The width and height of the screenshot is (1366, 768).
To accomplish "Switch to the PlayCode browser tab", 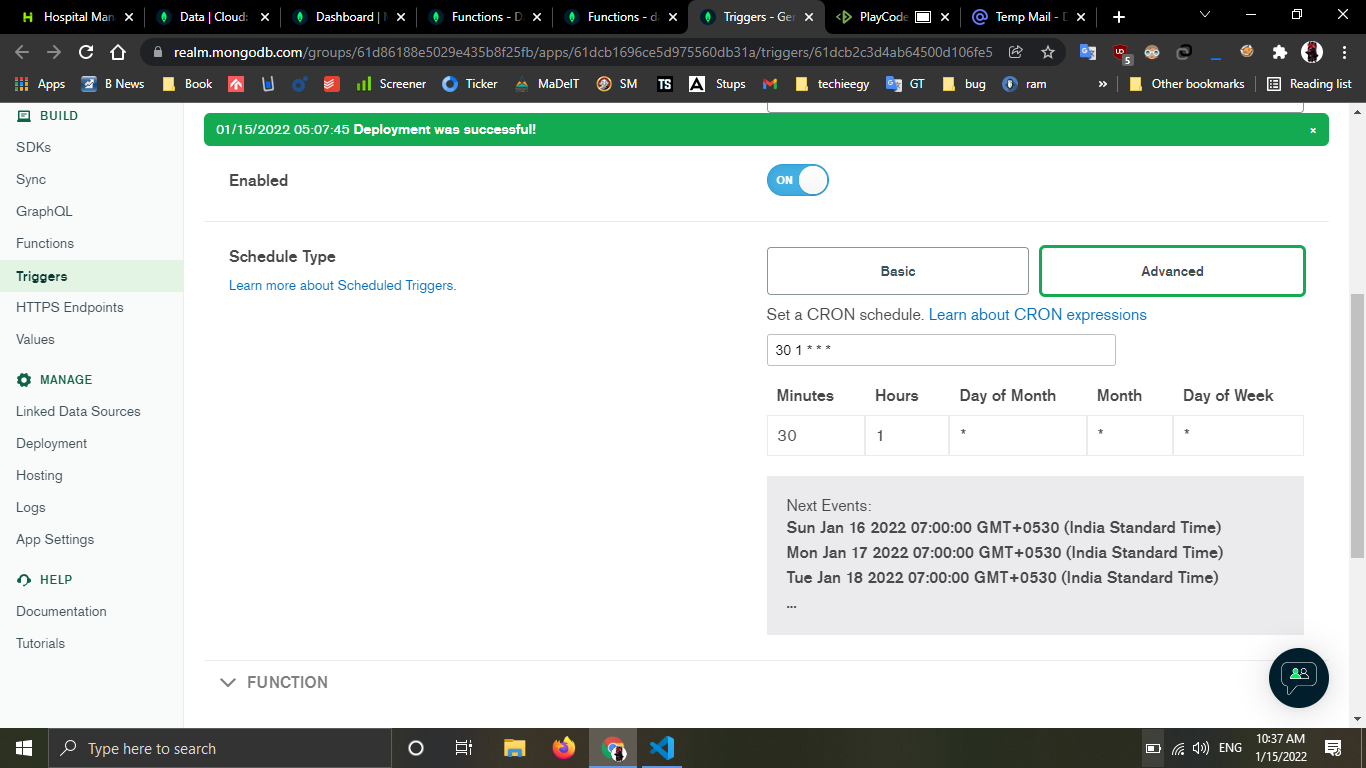I will [x=883, y=17].
